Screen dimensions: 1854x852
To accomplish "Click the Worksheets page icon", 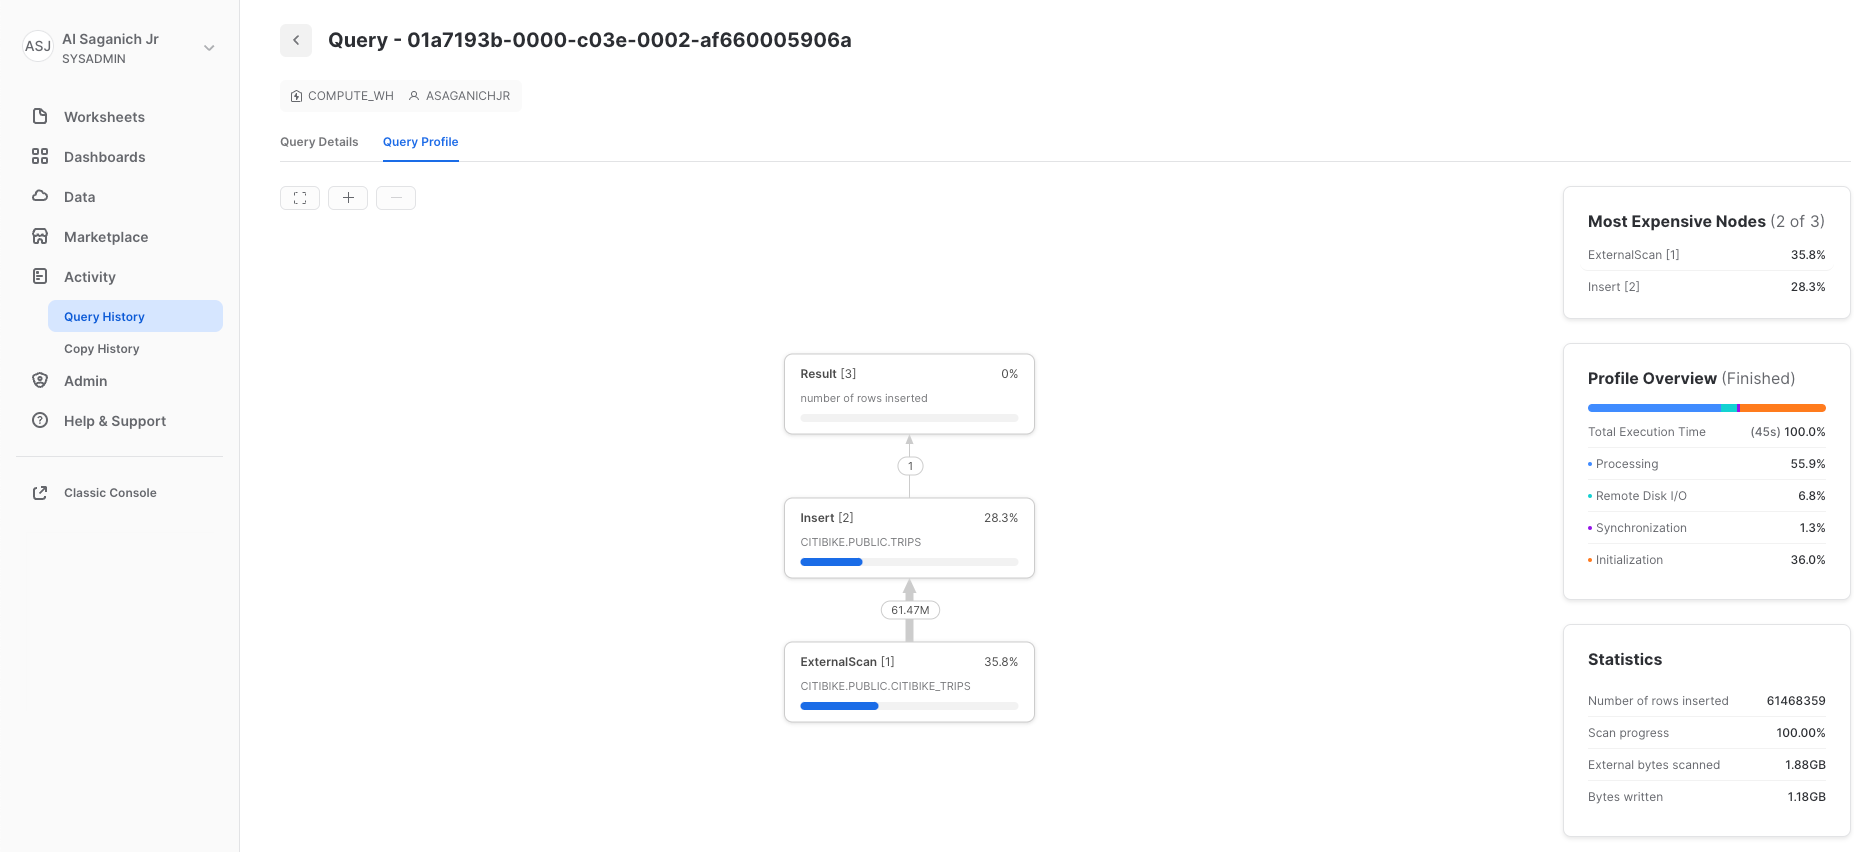I will coord(40,116).
